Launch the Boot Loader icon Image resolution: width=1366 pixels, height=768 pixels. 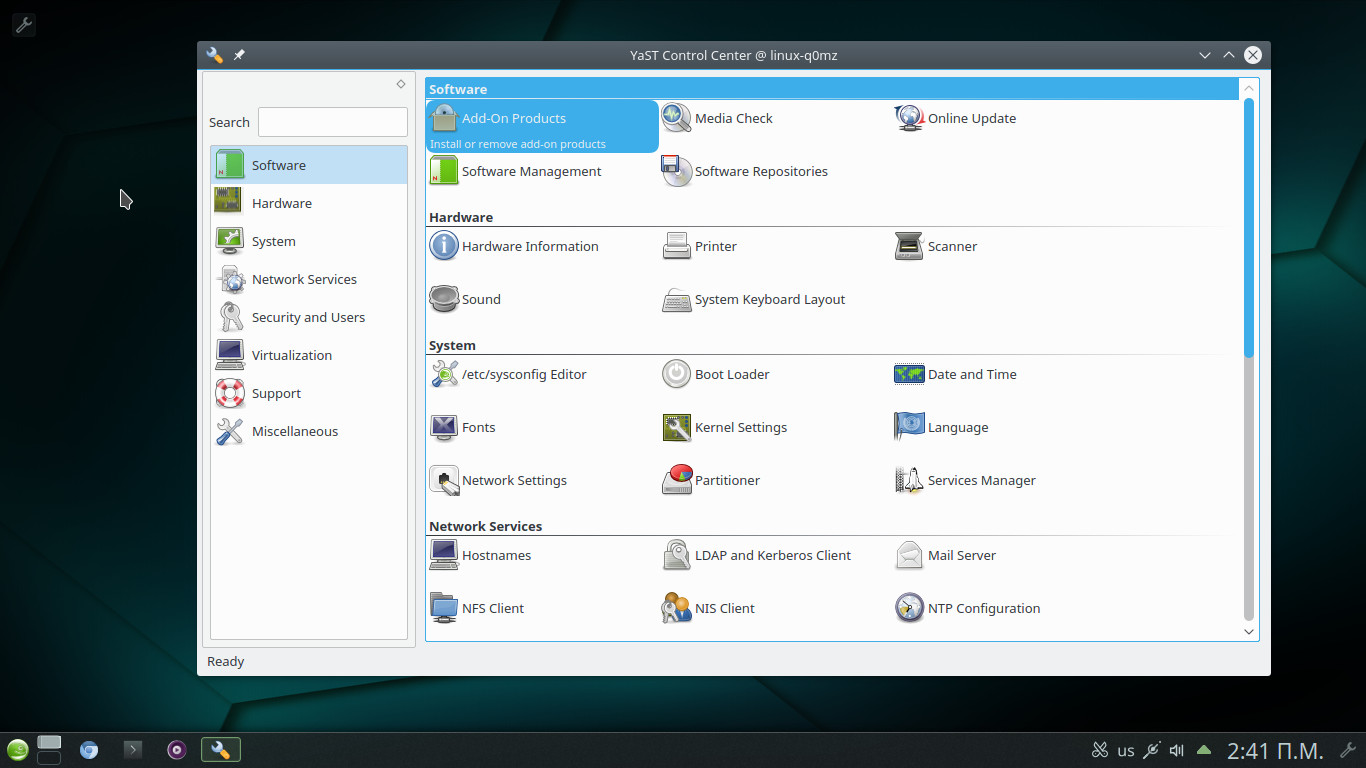pos(677,374)
